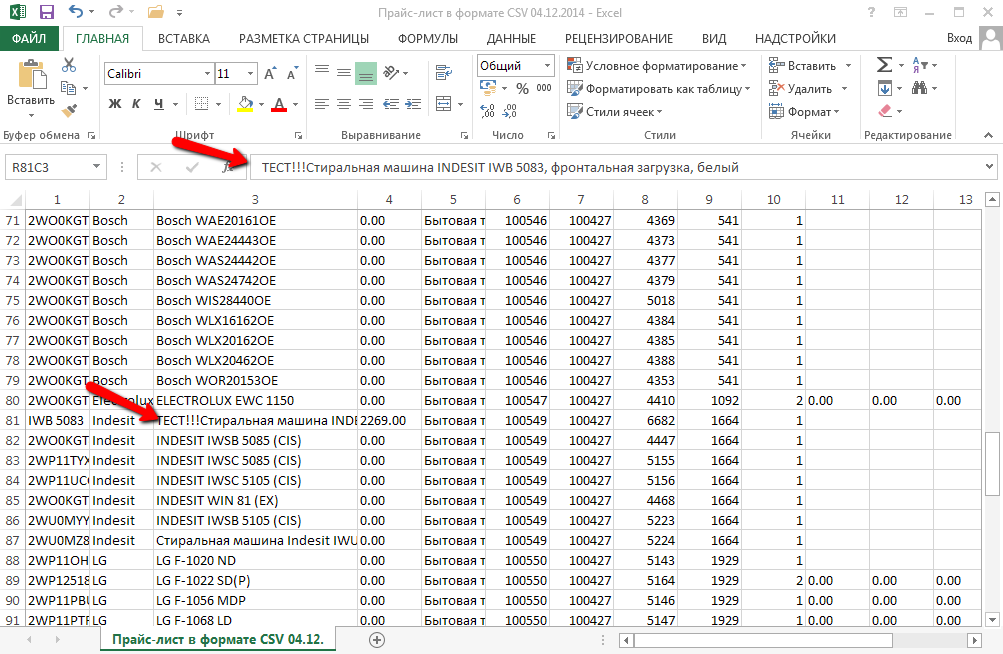Decrease font size with the small A icon
Viewport: 1003px width, 654px height.
click(x=292, y=74)
